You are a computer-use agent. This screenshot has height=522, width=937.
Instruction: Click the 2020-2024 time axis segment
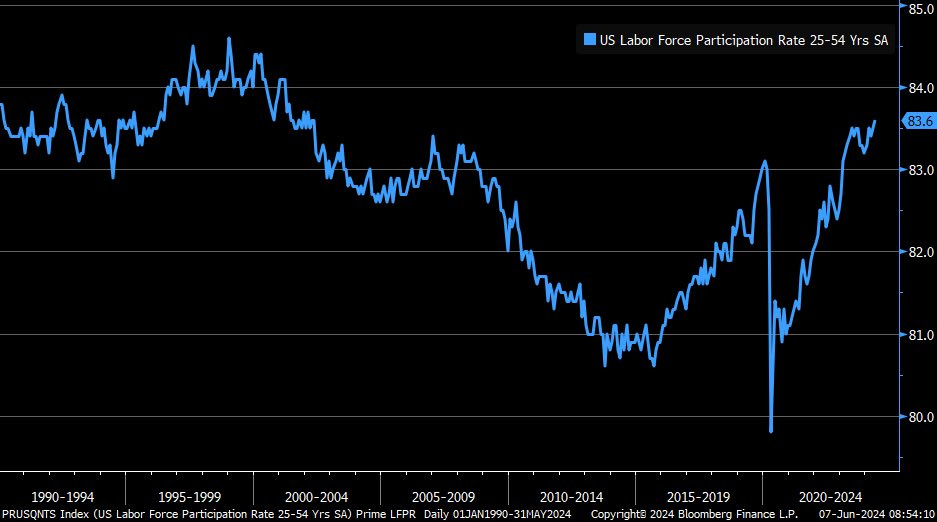point(826,496)
